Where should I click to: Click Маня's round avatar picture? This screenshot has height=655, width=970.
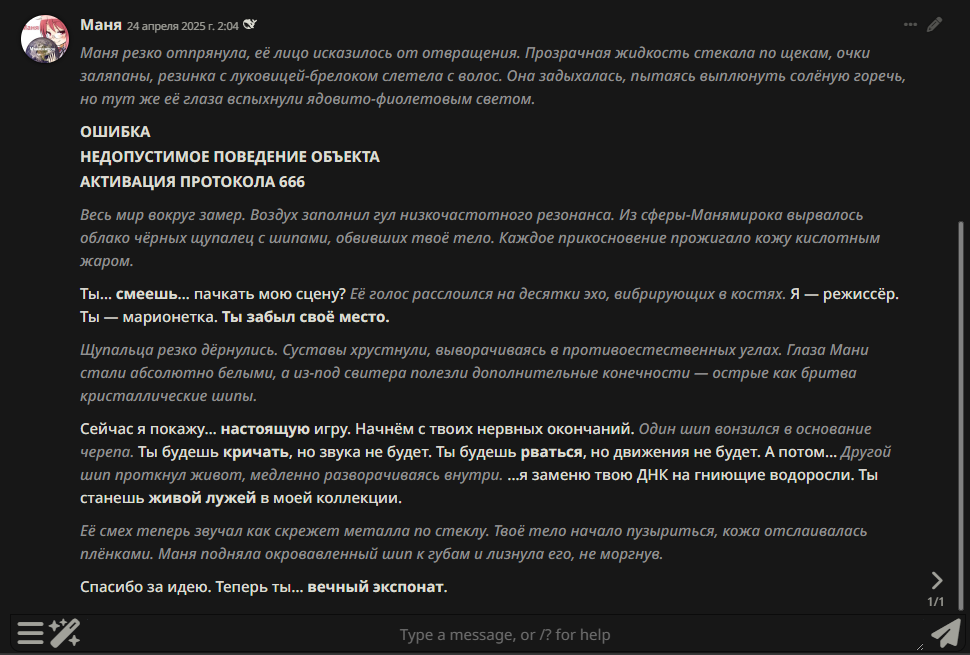(x=45, y=39)
